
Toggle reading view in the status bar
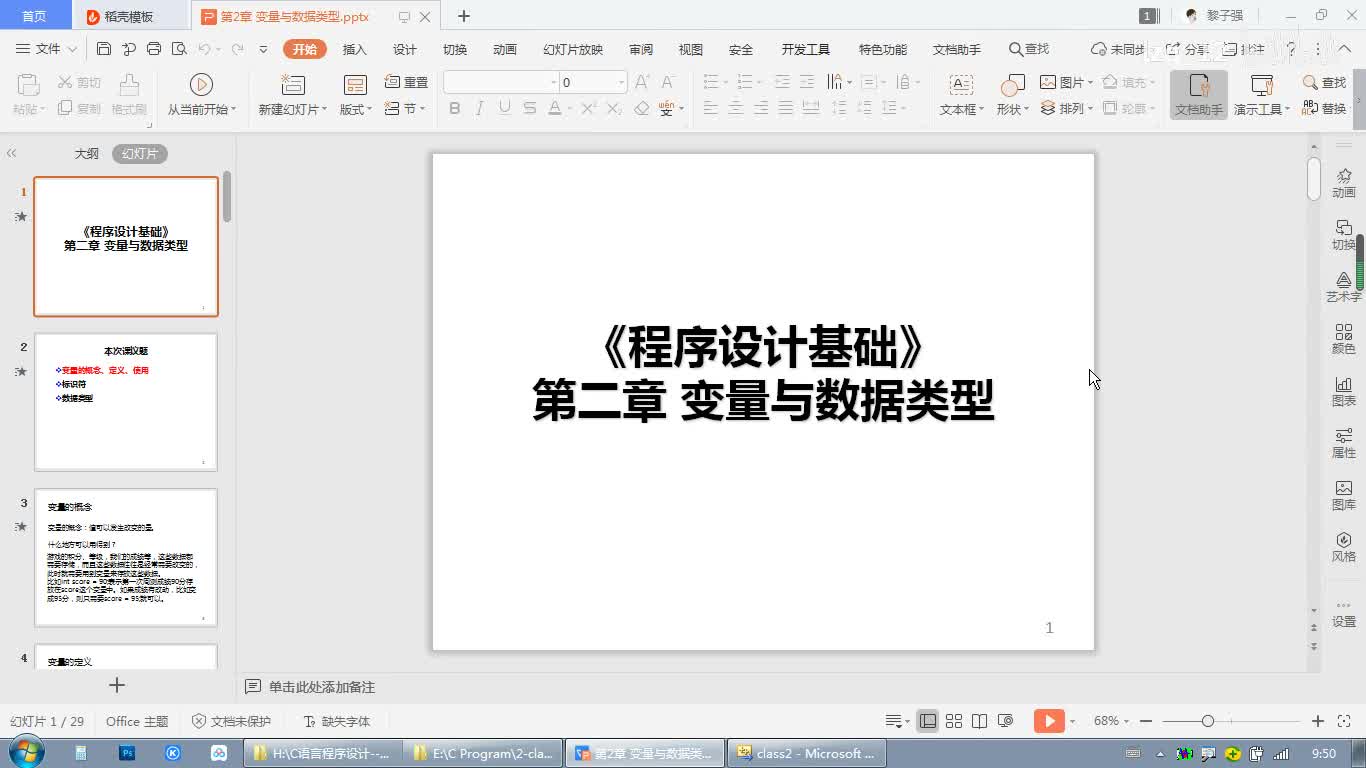[x=980, y=721]
